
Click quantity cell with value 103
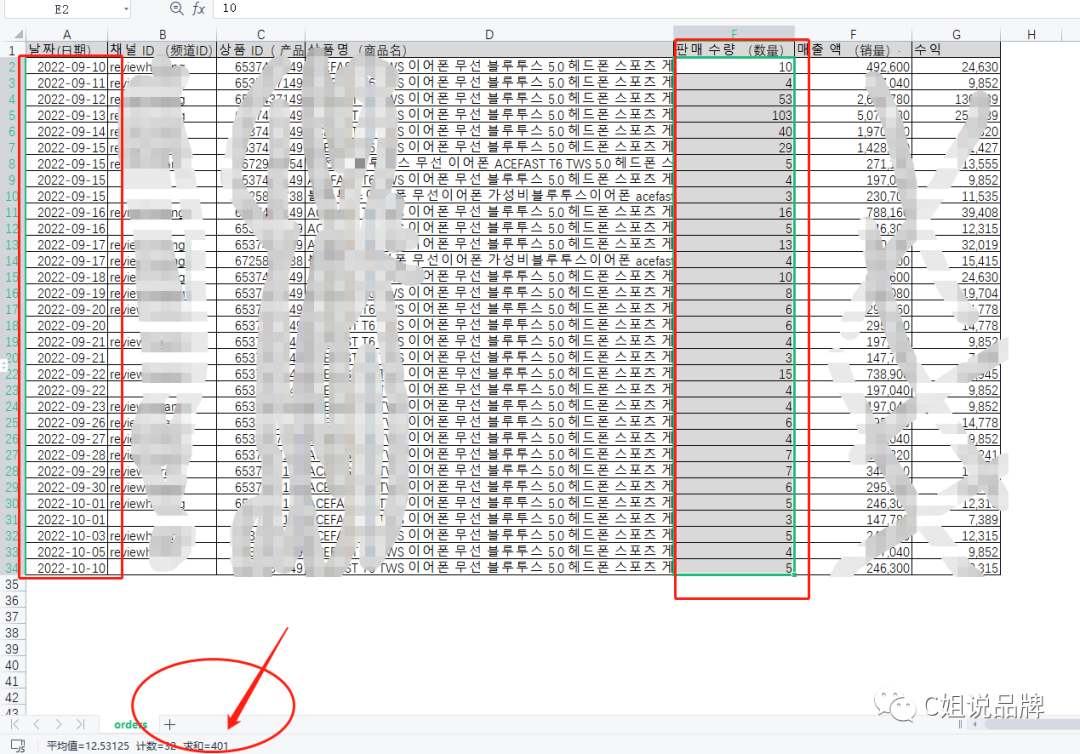(734, 115)
